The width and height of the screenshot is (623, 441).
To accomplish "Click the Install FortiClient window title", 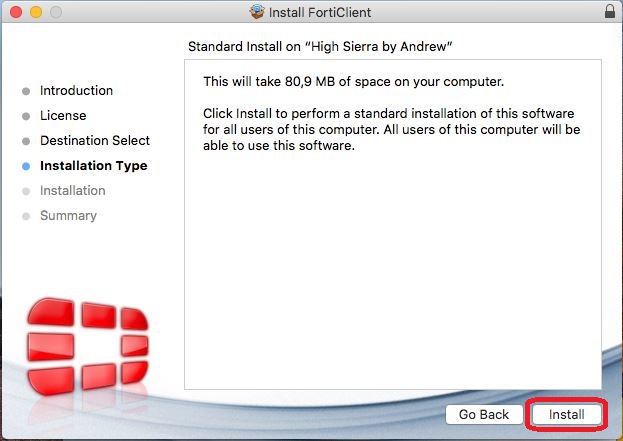I will click(321, 13).
